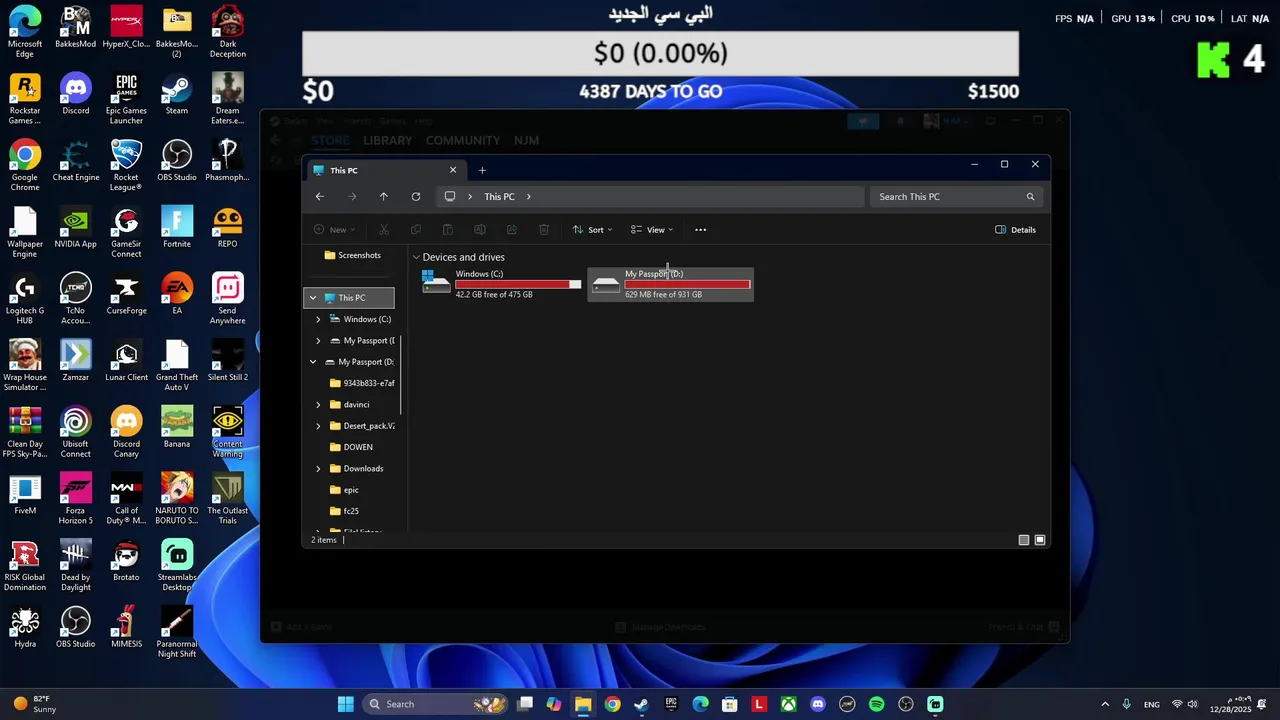Click the search magnifier in Explorer
1280x720 pixels.
click(x=1030, y=197)
